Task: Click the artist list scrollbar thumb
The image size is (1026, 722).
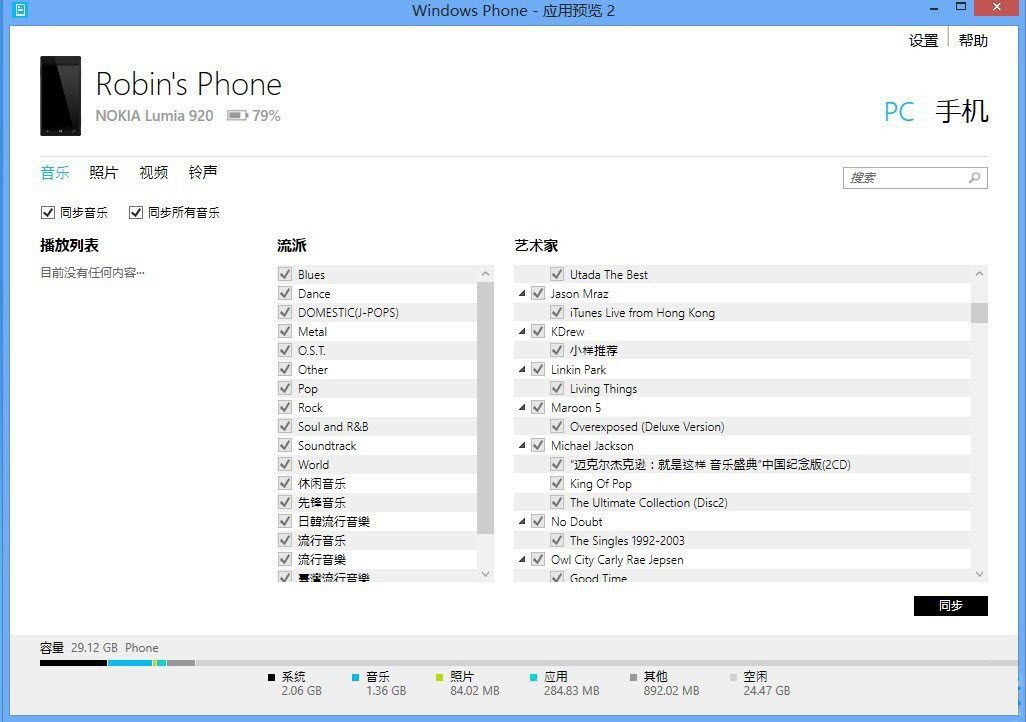Action: (979, 313)
